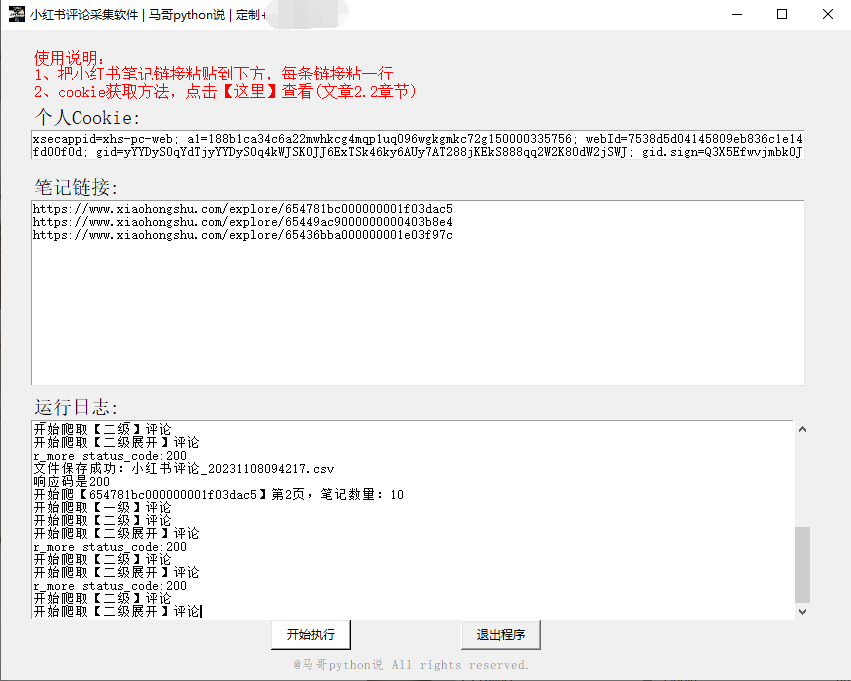Place cursor on the URL ending 1e03f97c

click(242, 235)
